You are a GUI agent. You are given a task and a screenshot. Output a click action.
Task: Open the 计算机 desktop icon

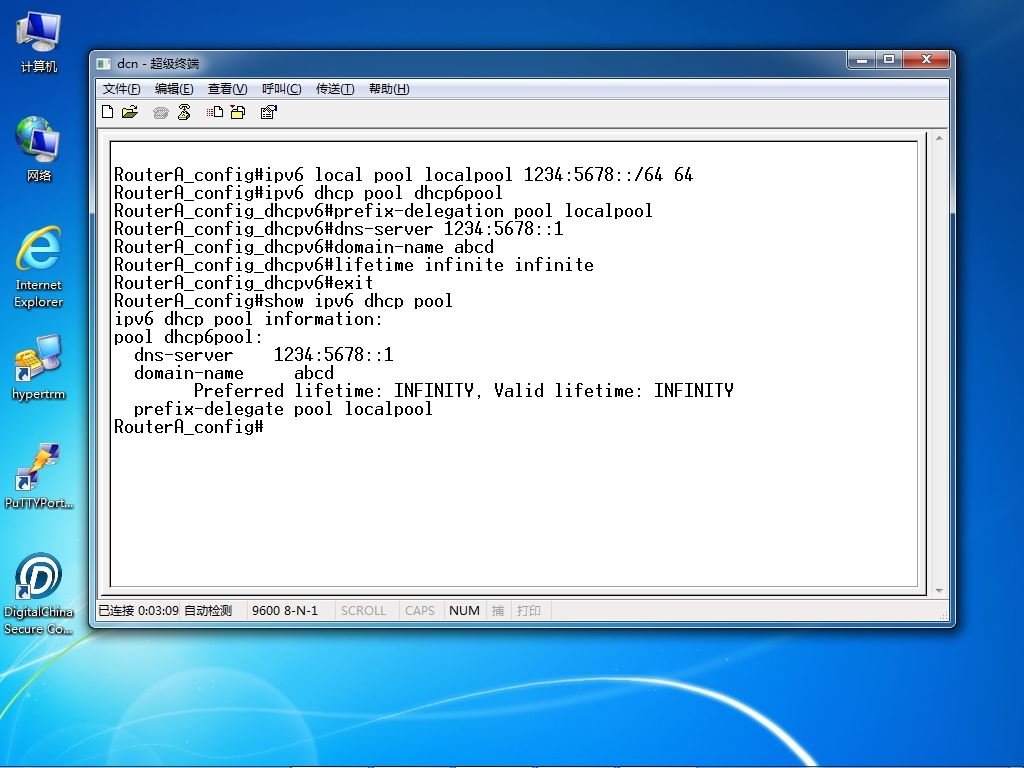click(x=39, y=42)
